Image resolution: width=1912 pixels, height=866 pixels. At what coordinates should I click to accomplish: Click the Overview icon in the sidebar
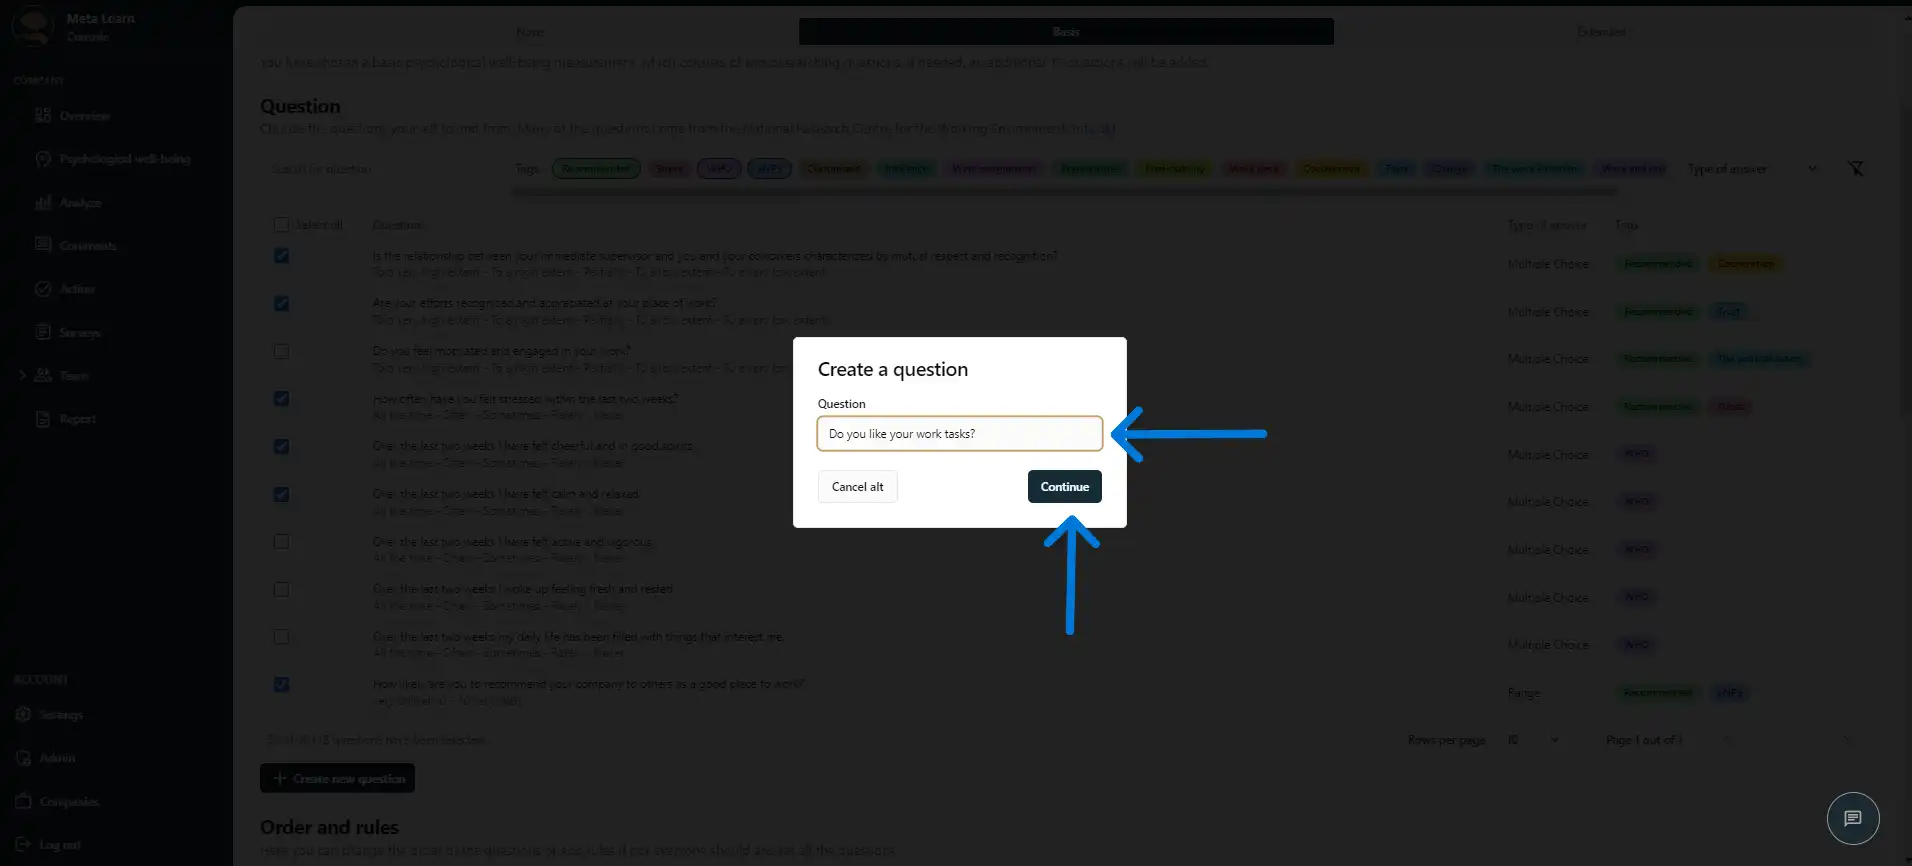pos(43,116)
